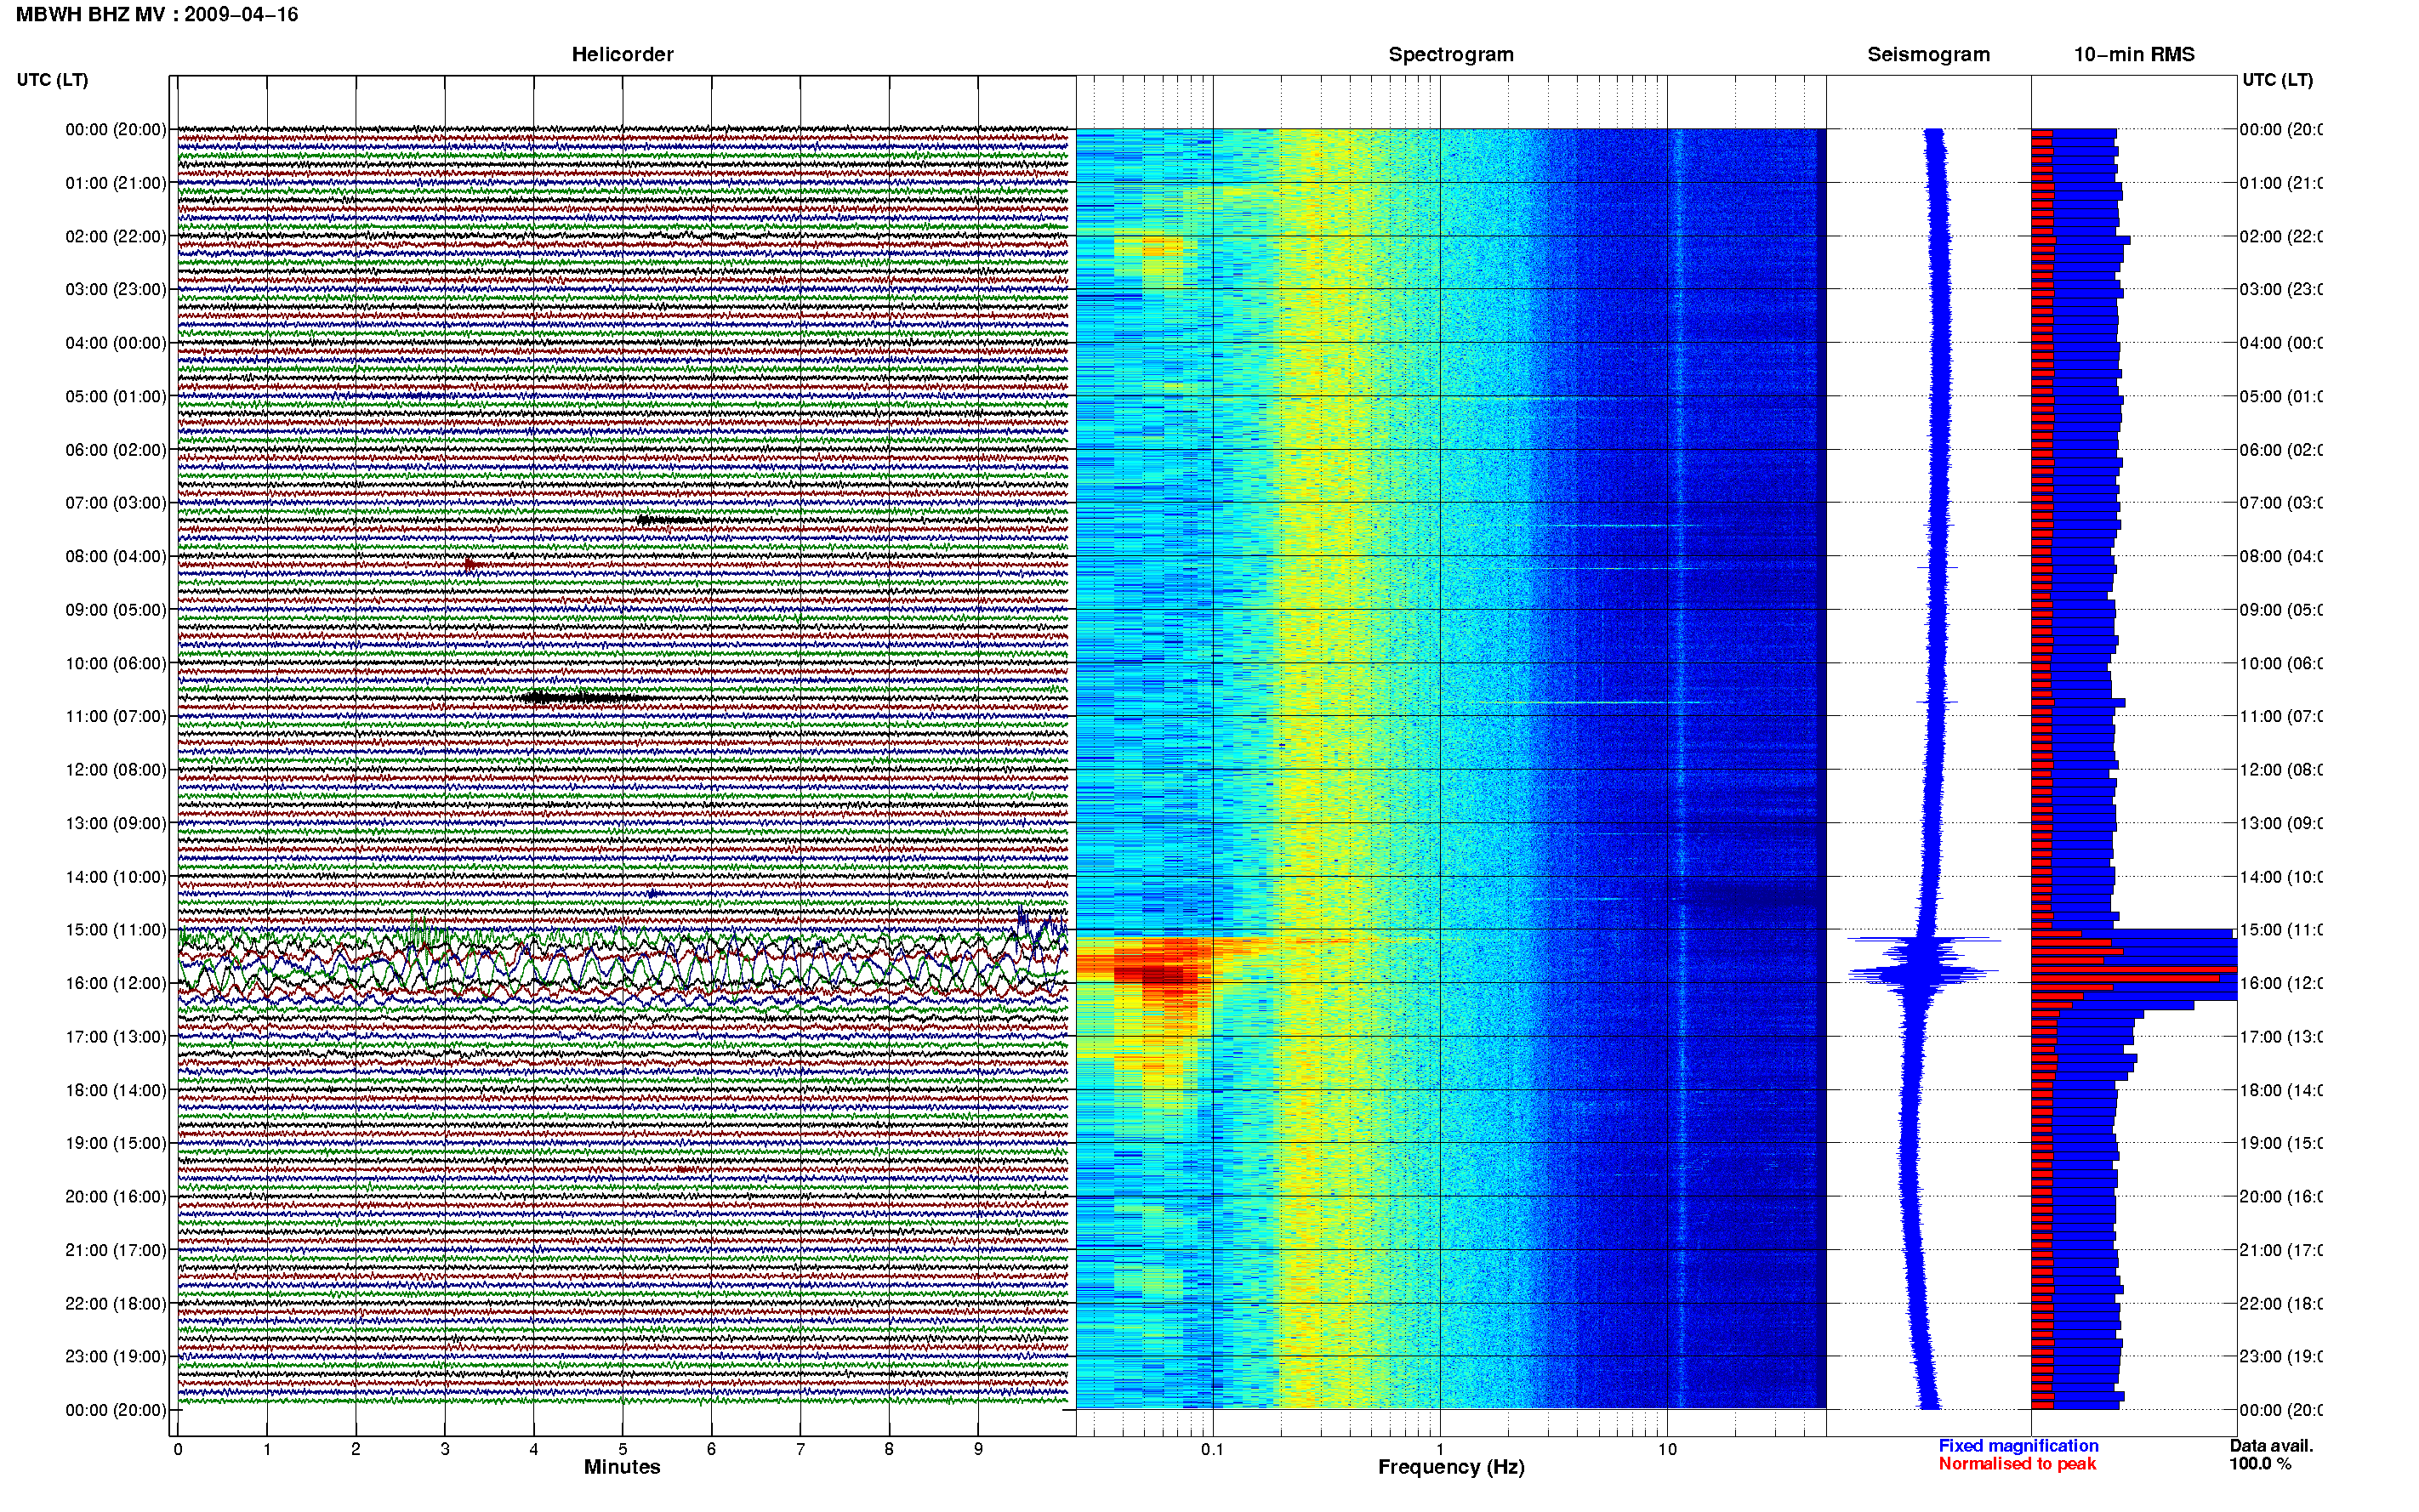Click the right-side '15:00 (11:' time label

(2281, 930)
